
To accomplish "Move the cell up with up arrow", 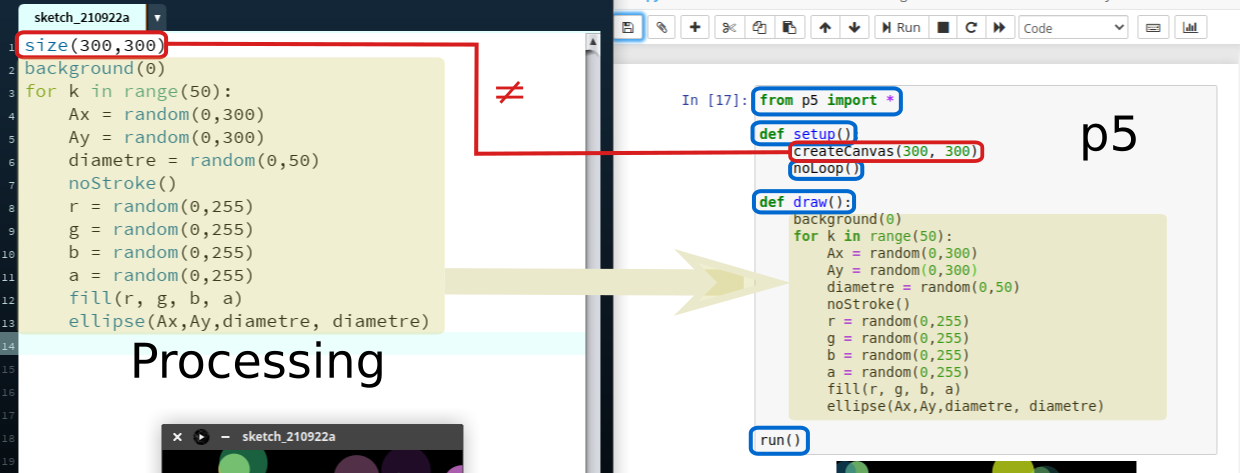I will click(824, 28).
